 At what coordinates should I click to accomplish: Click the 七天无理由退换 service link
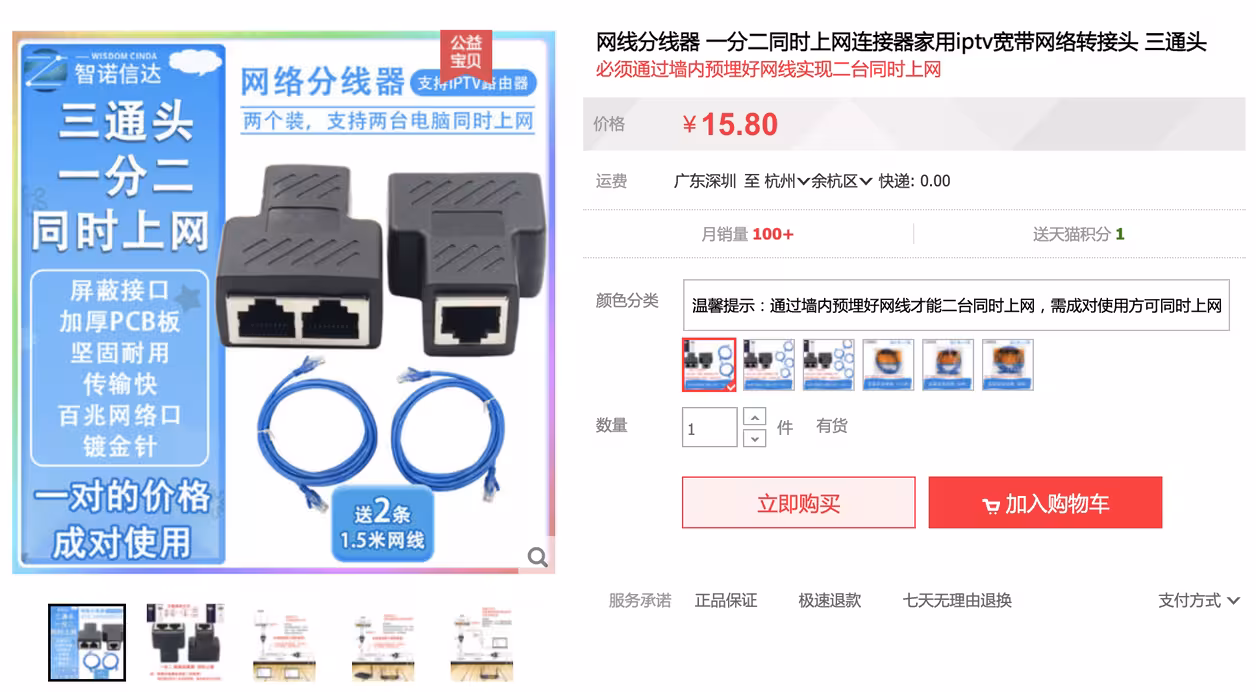(x=957, y=600)
